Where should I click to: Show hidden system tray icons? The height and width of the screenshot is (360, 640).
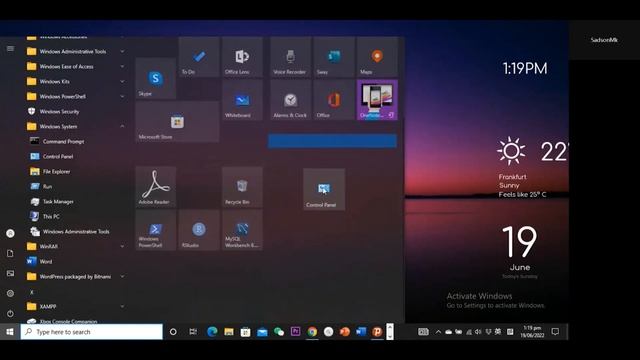pos(438,332)
